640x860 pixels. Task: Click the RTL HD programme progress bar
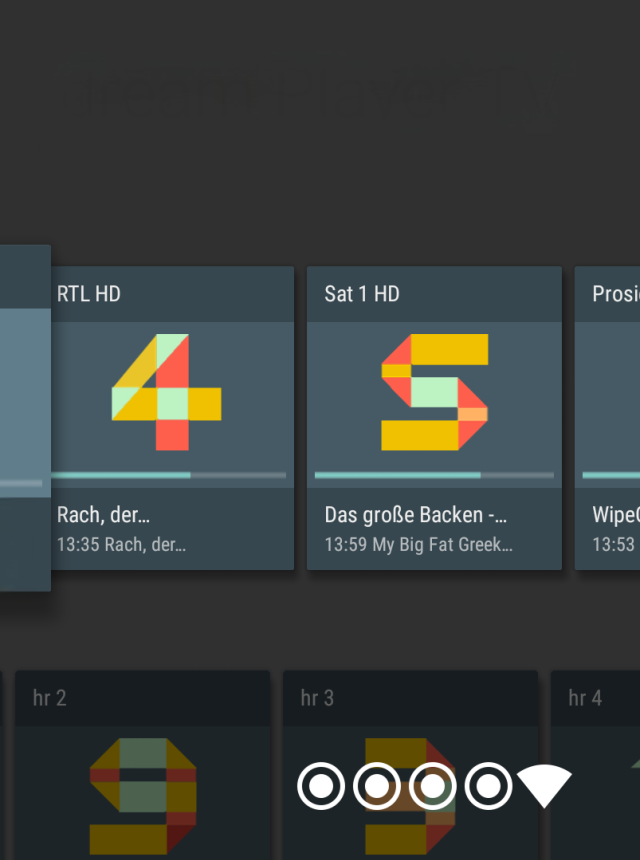pyautogui.click(x=169, y=475)
